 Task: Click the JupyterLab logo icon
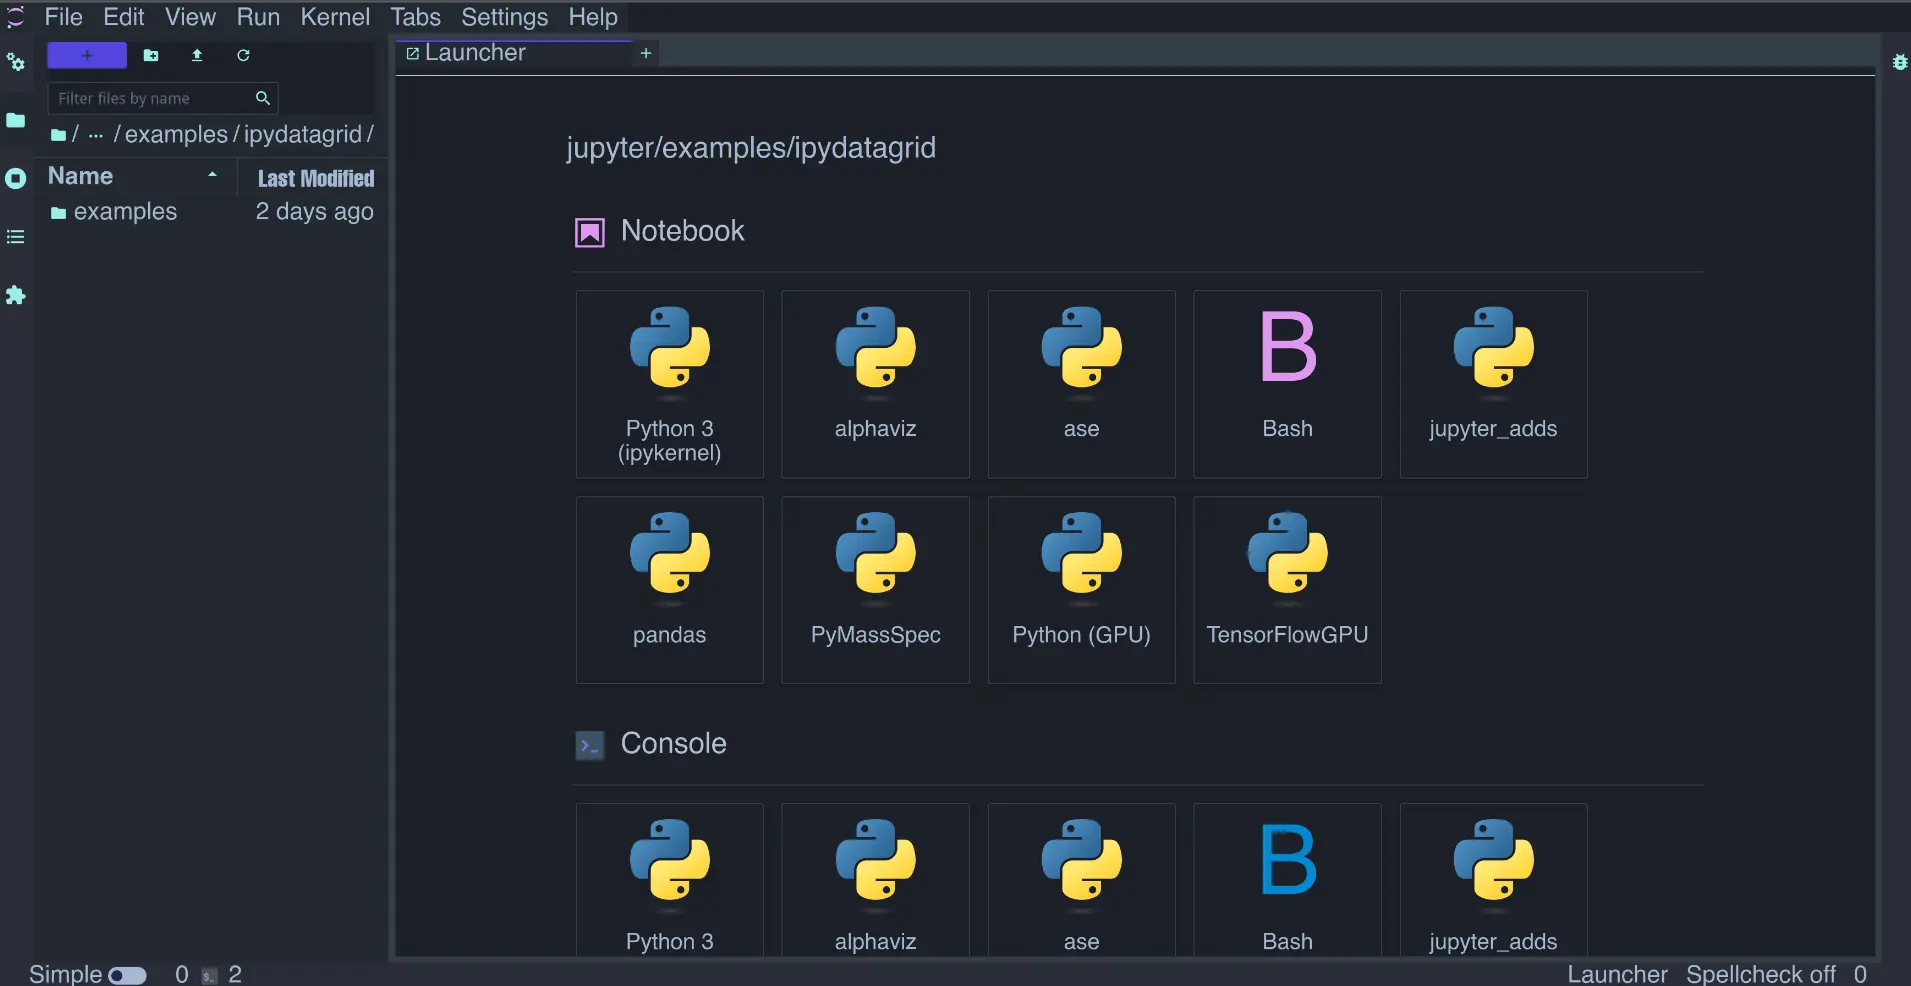tap(16, 17)
